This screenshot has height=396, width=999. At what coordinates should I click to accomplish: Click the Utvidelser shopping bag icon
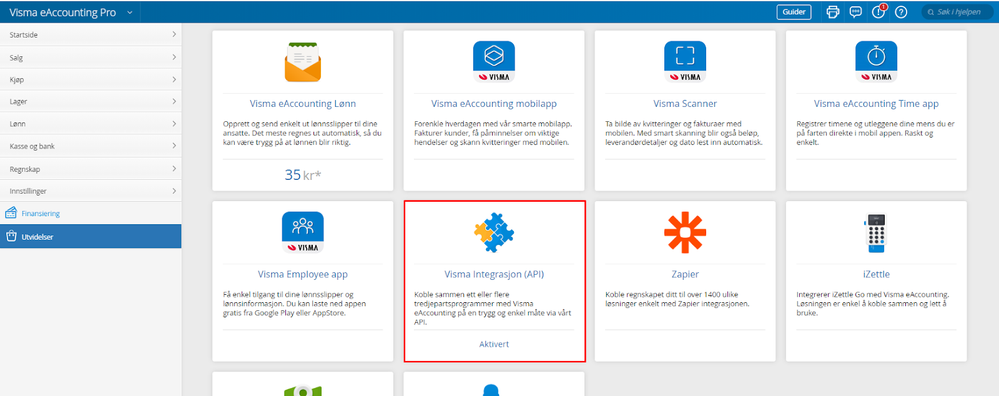pos(10,236)
